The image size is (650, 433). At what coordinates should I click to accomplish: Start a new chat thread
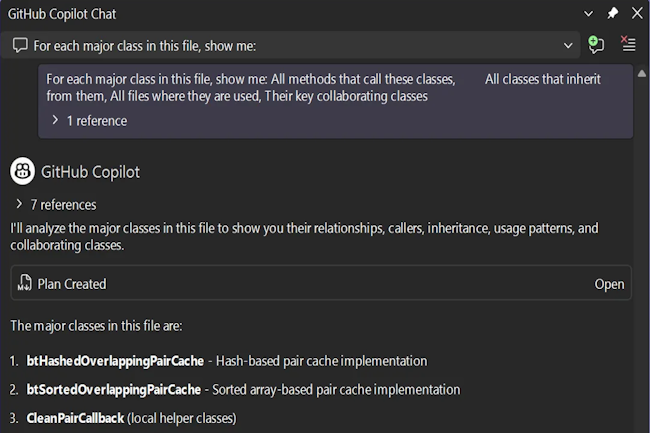597,45
